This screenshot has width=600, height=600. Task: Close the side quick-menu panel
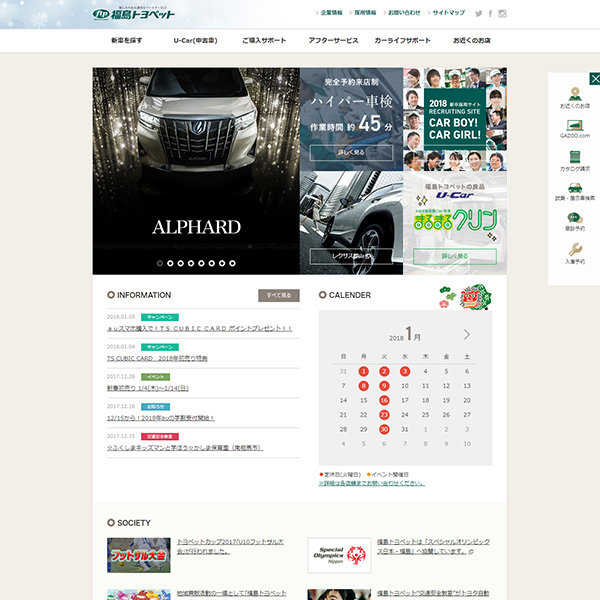(x=595, y=79)
